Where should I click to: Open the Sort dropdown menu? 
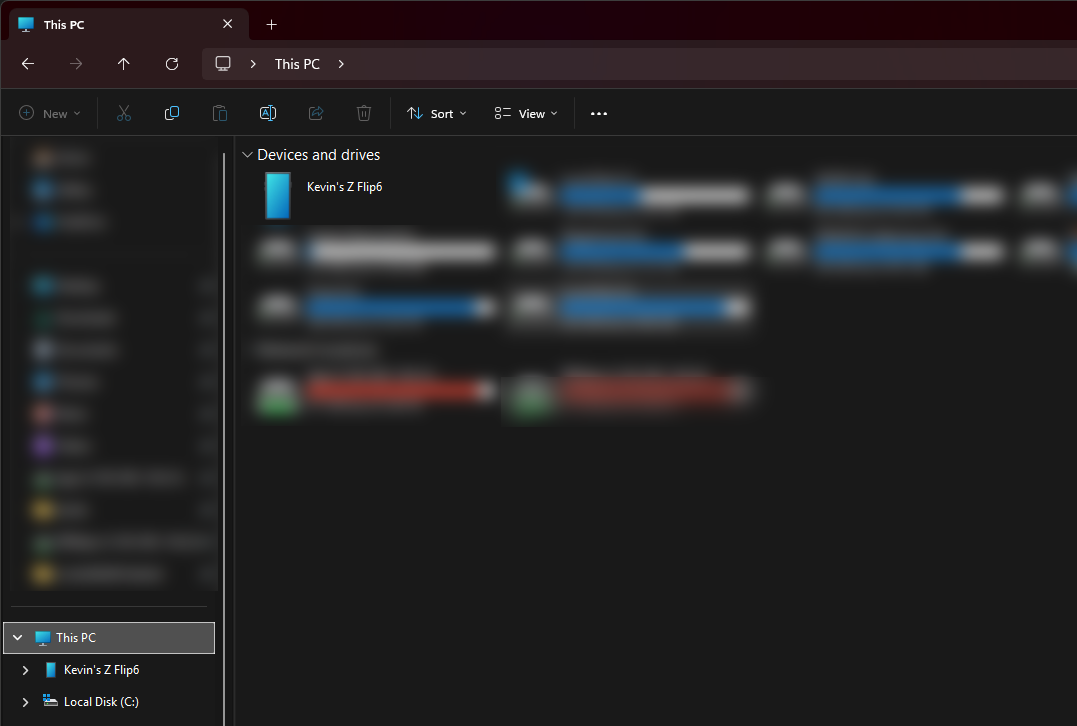pos(436,113)
